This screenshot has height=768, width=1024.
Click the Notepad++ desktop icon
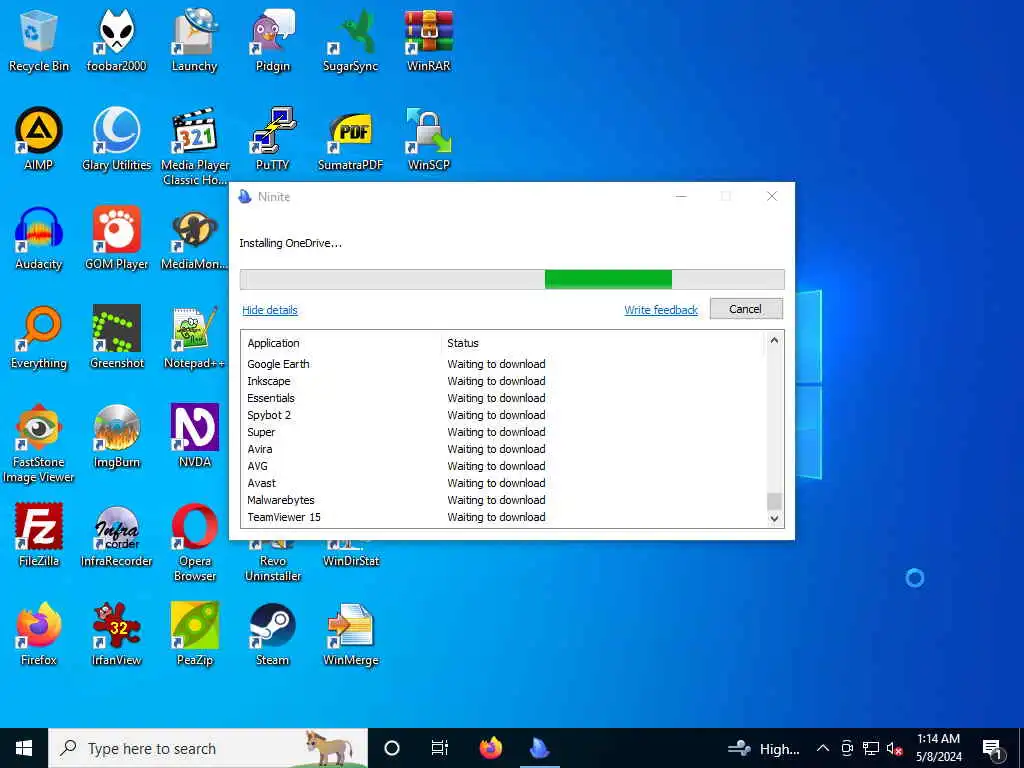pos(194,337)
